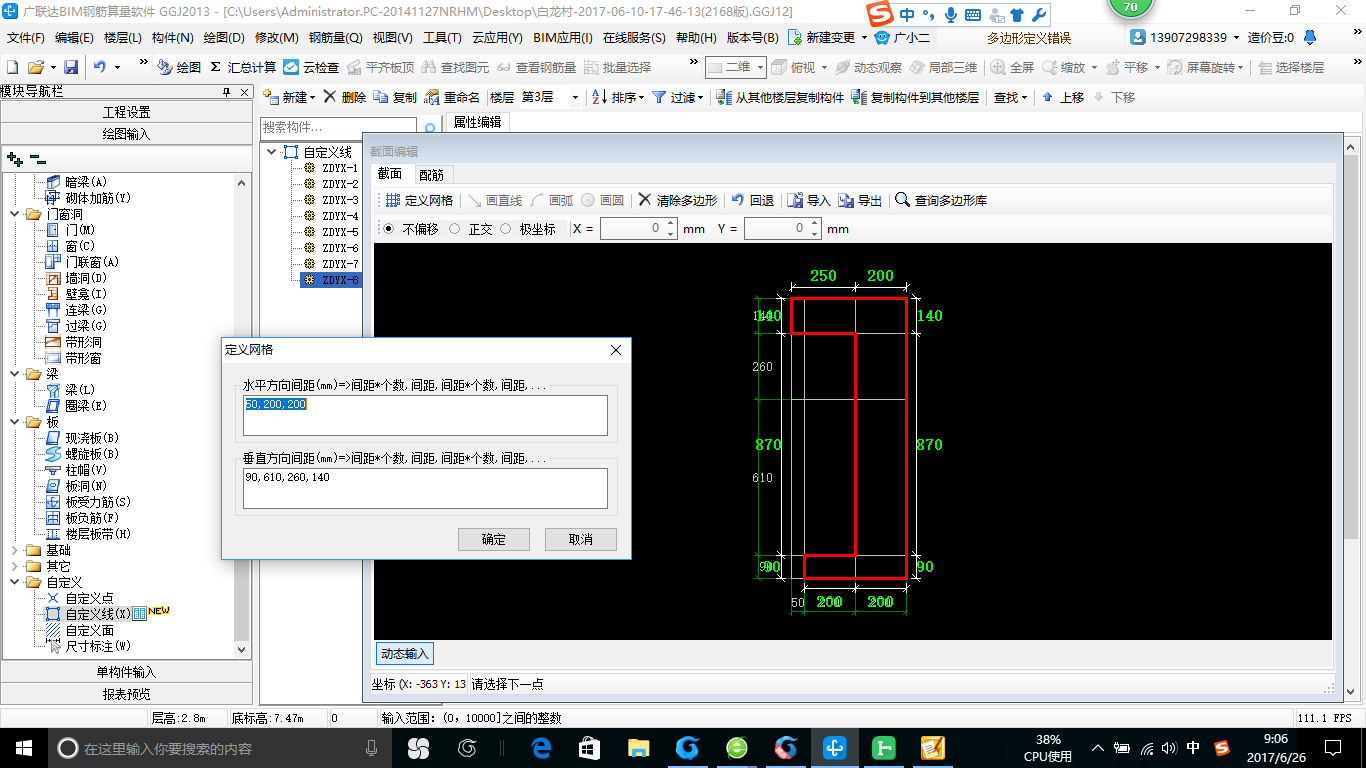This screenshot has height=768, width=1366.
Task: Click 清除多边形 clear polygon tool
Action: coord(678,200)
